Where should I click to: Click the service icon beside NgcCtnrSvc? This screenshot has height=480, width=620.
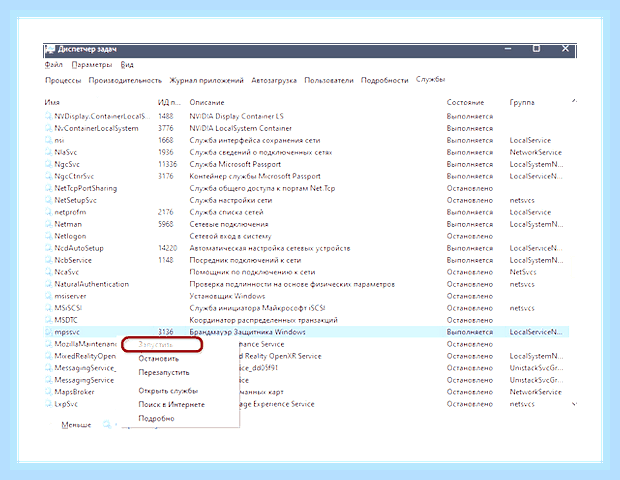(48, 176)
